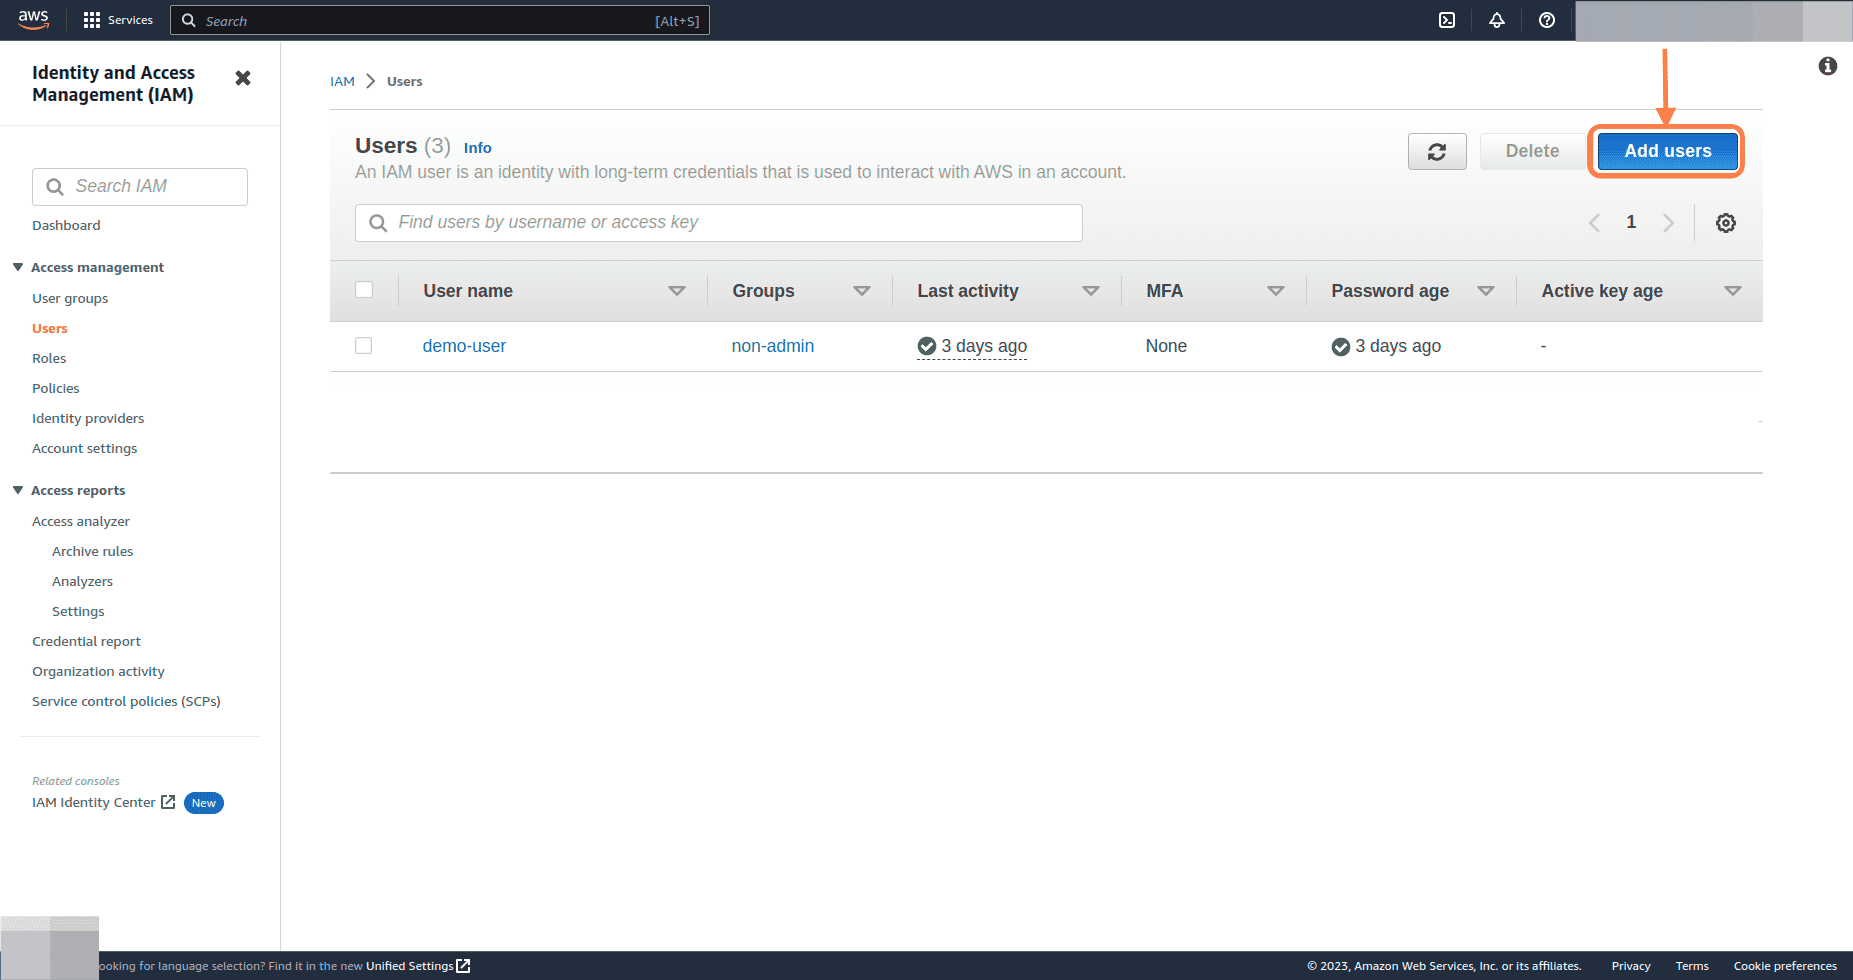Click the external link icon beside IAM Identity Center
1853x980 pixels.
pos(168,802)
